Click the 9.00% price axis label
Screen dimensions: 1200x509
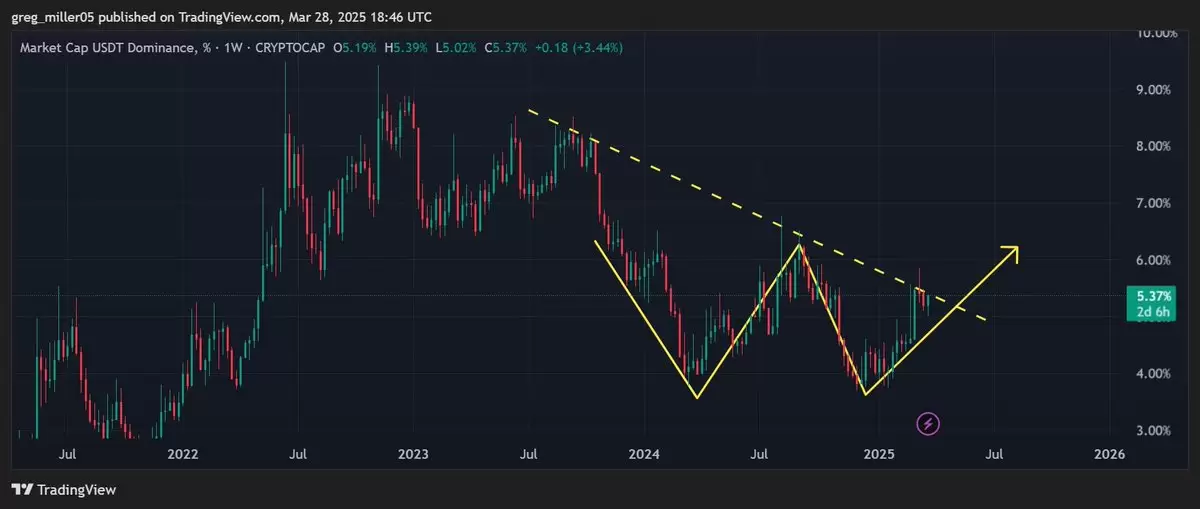pos(1151,90)
